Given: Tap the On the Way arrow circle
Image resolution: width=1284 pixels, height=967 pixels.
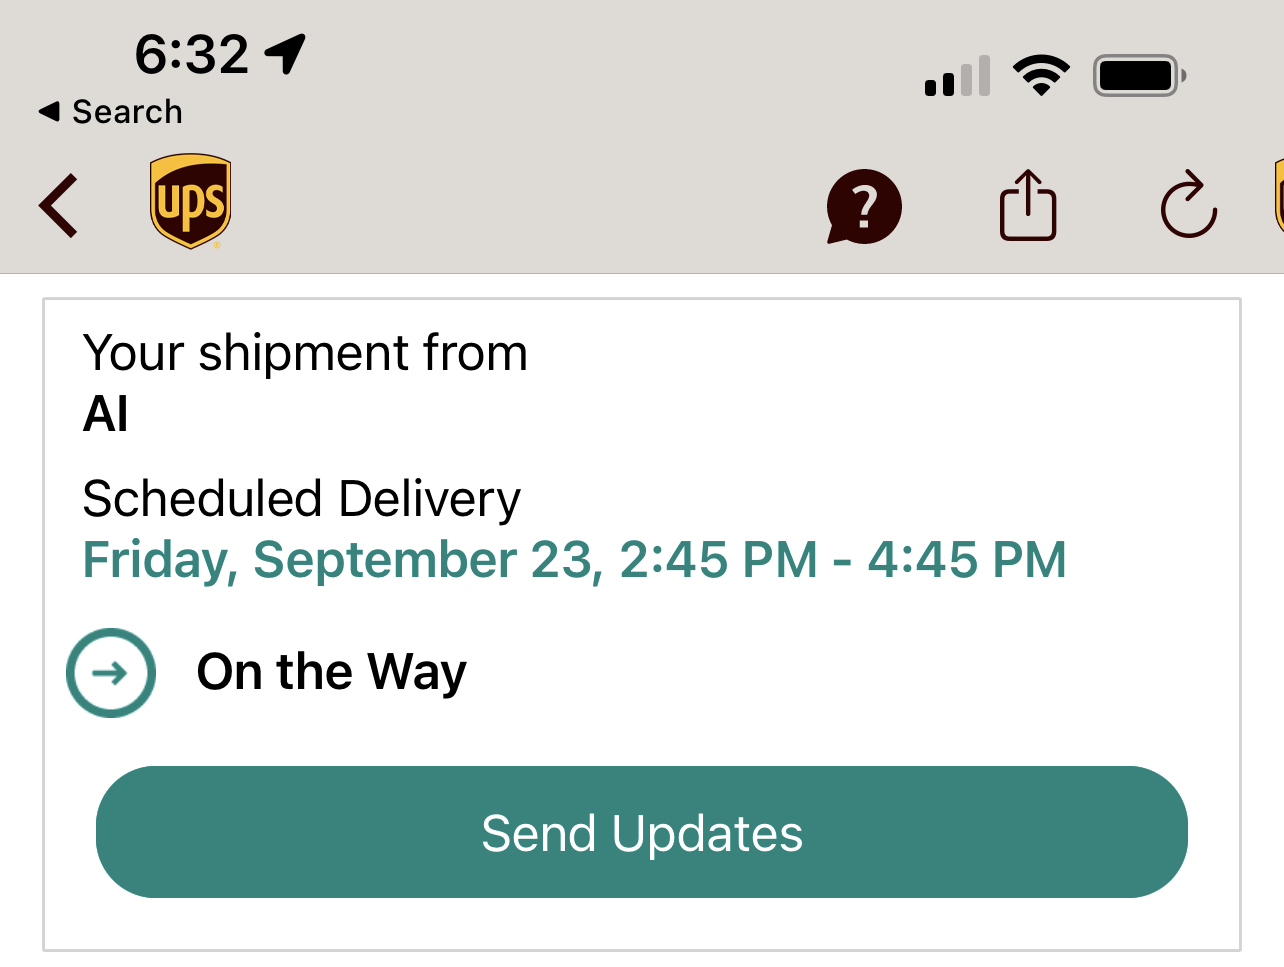Looking at the screenshot, I should [x=111, y=672].
